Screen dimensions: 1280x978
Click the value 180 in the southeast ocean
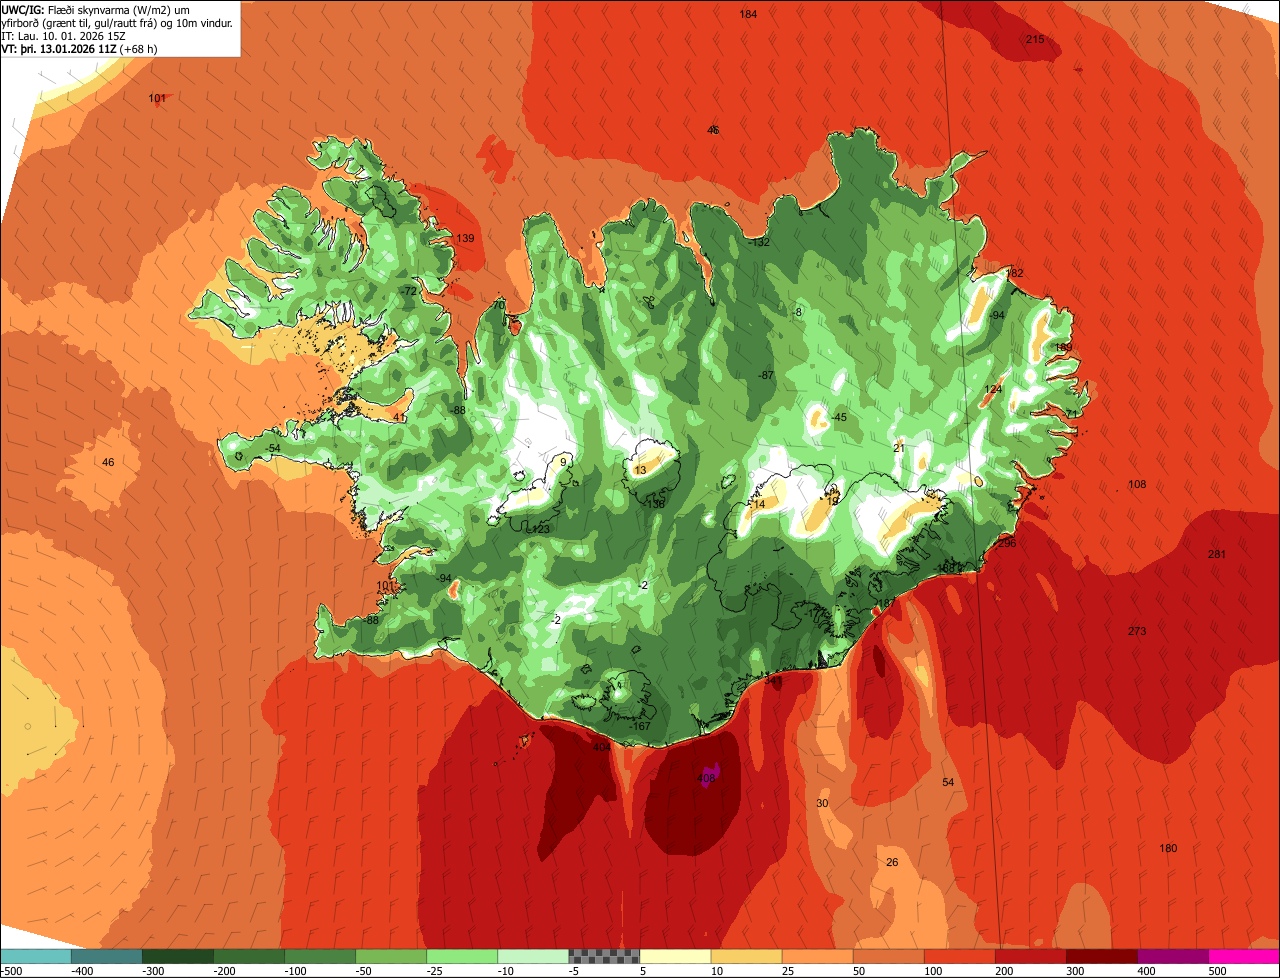click(1168, 849)
